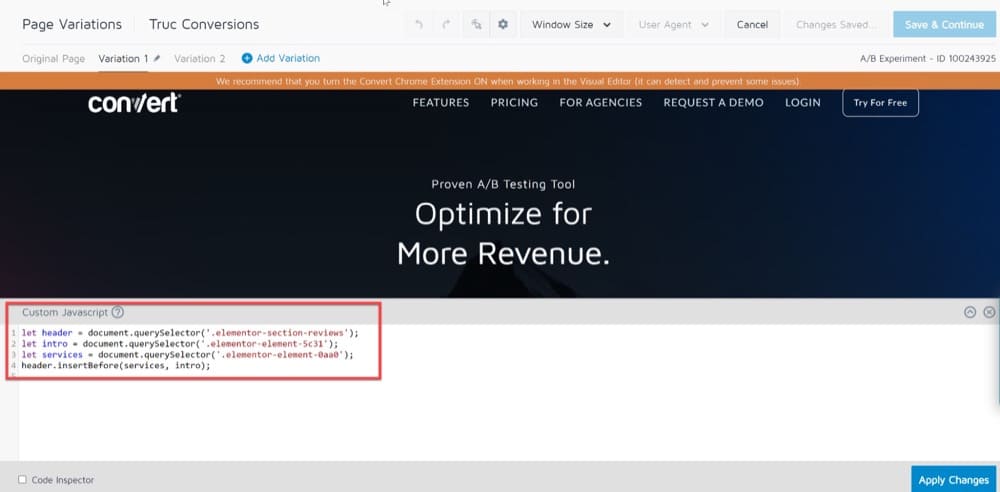
Task: Click the Custom Javascript help icon
Action: click(x=118, y=312)
